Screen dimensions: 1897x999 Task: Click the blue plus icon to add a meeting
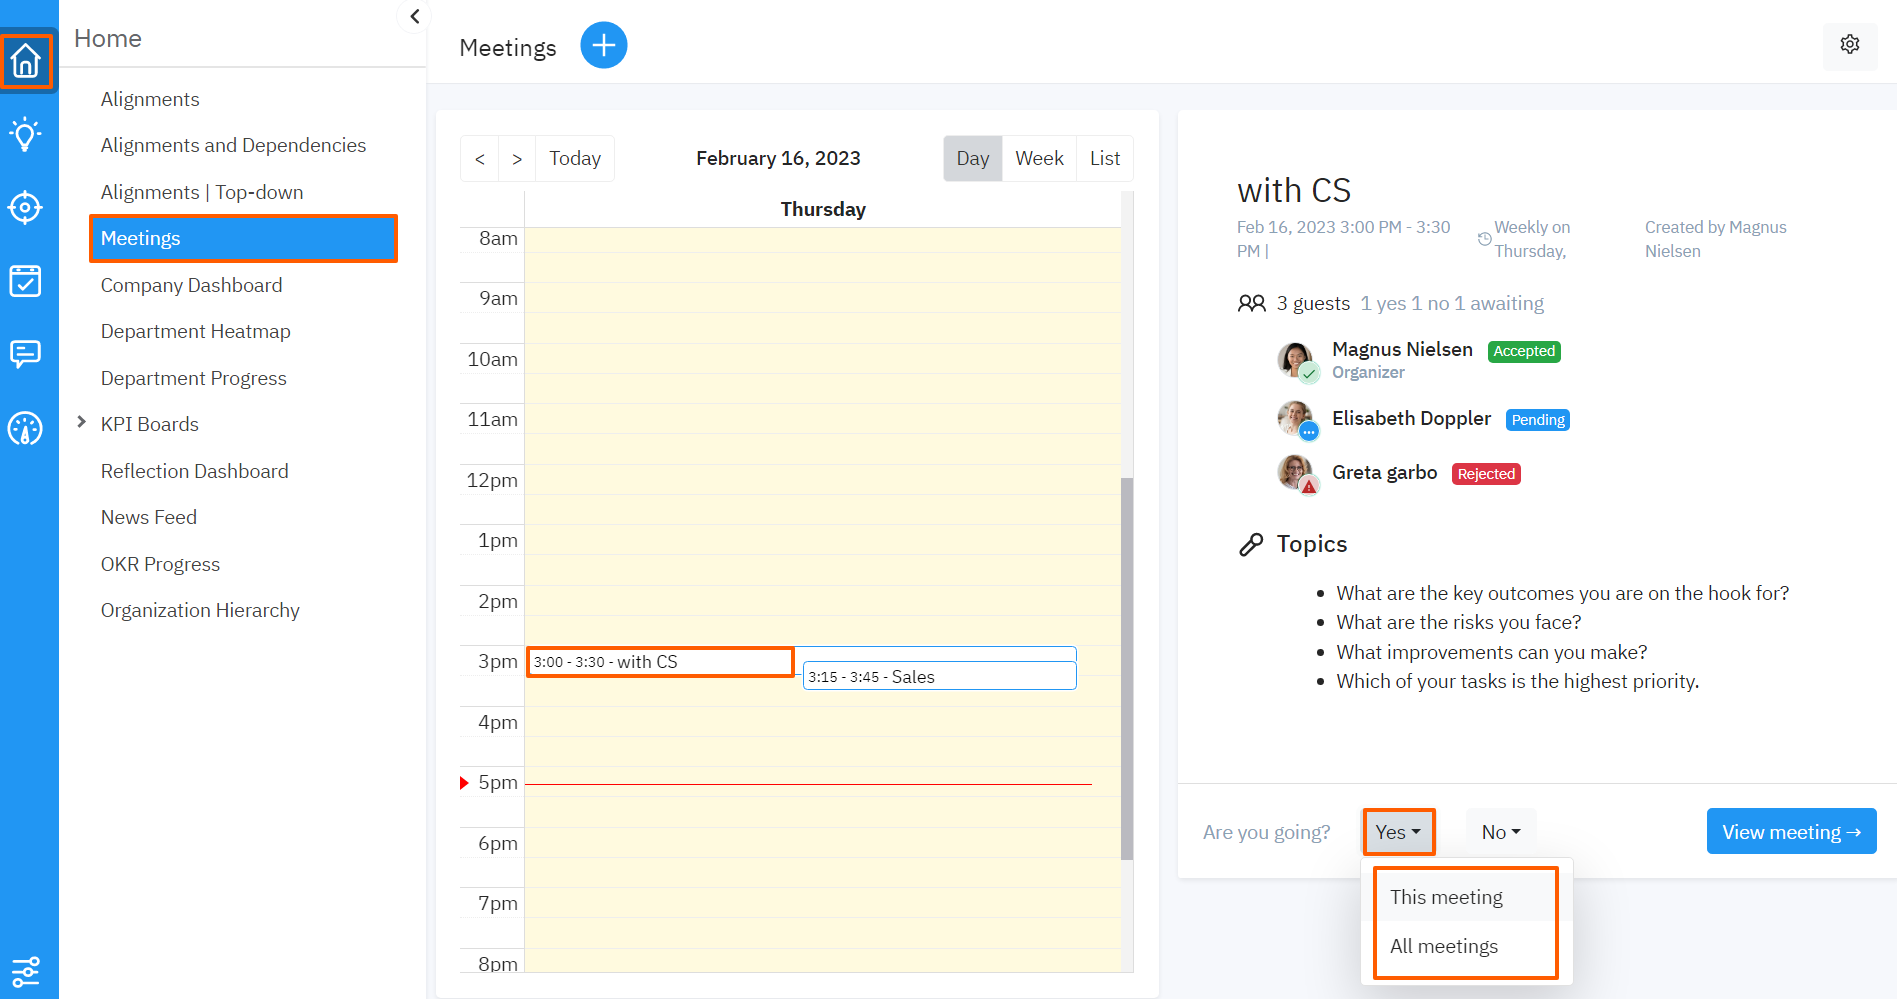603,45
